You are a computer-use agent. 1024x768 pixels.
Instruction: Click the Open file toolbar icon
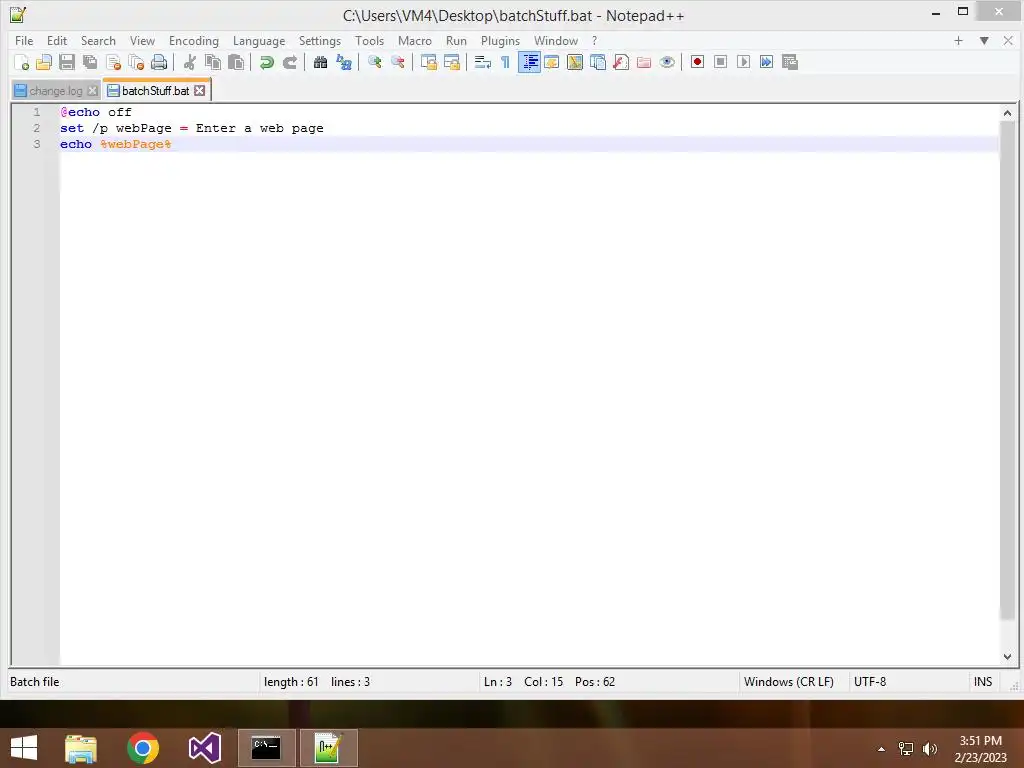(44, 62)
